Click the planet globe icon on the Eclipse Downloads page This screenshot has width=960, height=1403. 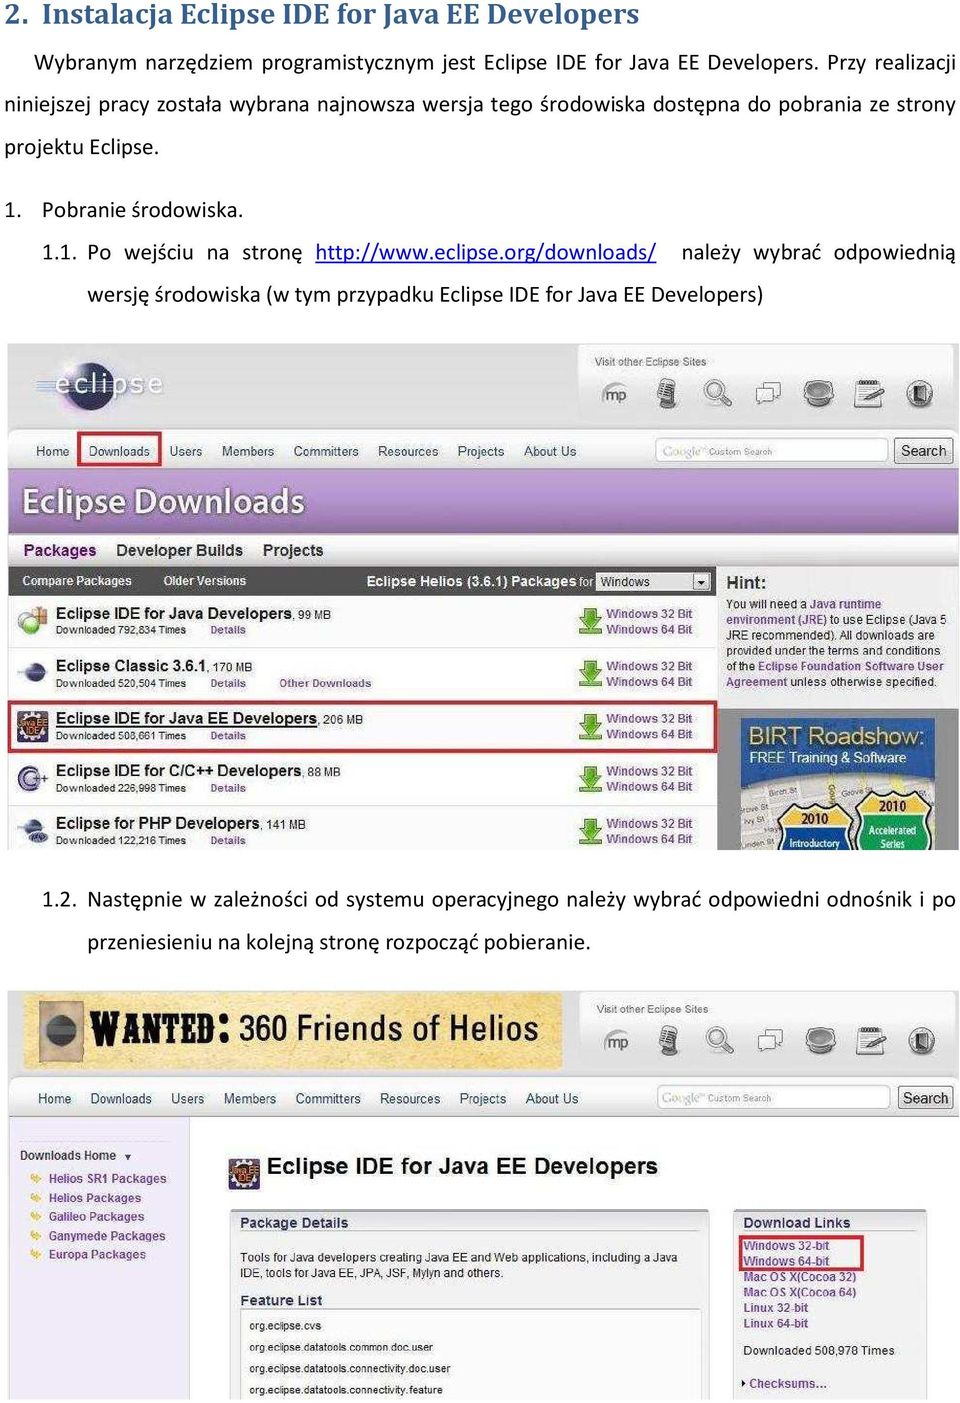(x=818, y=394)
